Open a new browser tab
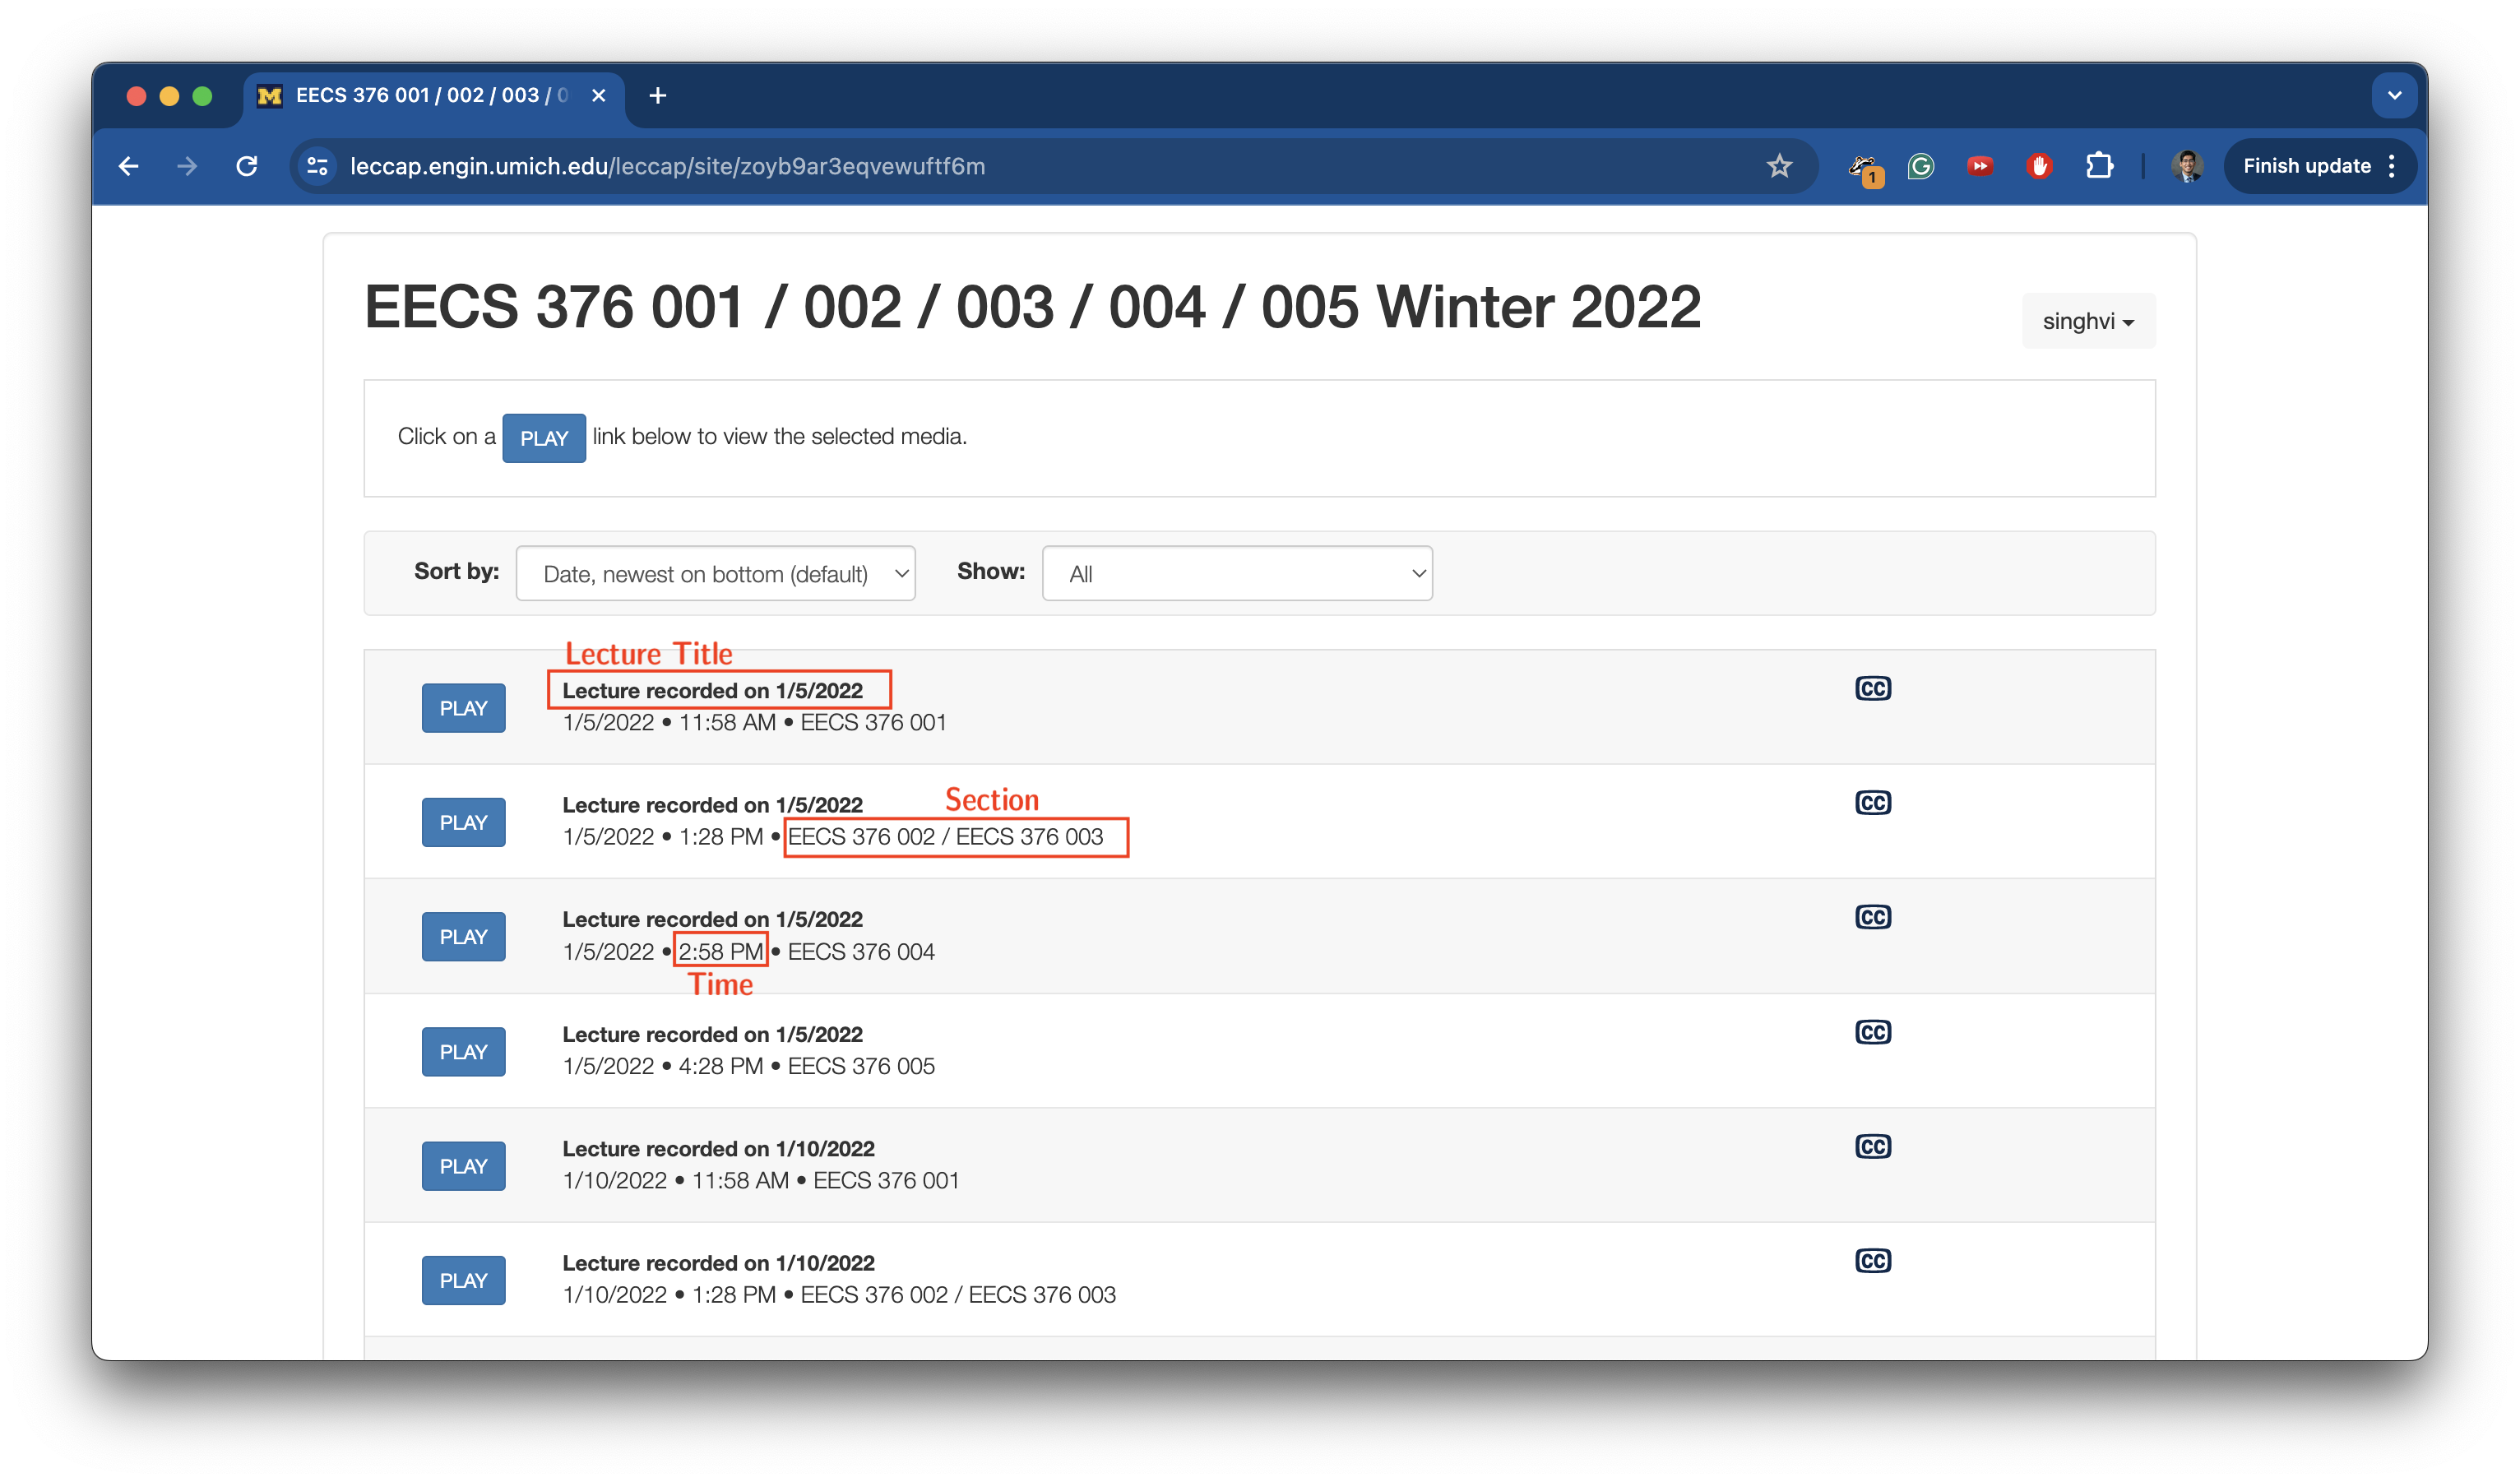2520x1482 pixels. pos(657,96)
